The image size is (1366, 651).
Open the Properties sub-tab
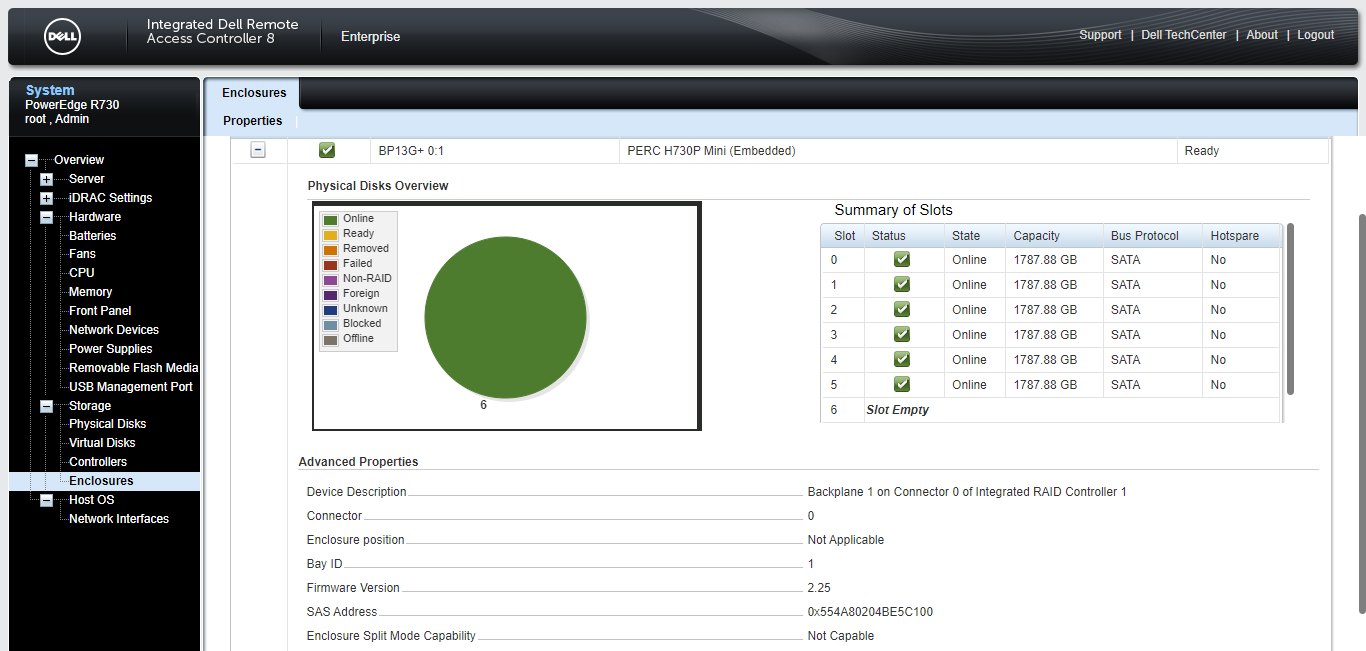pos(253,121)
